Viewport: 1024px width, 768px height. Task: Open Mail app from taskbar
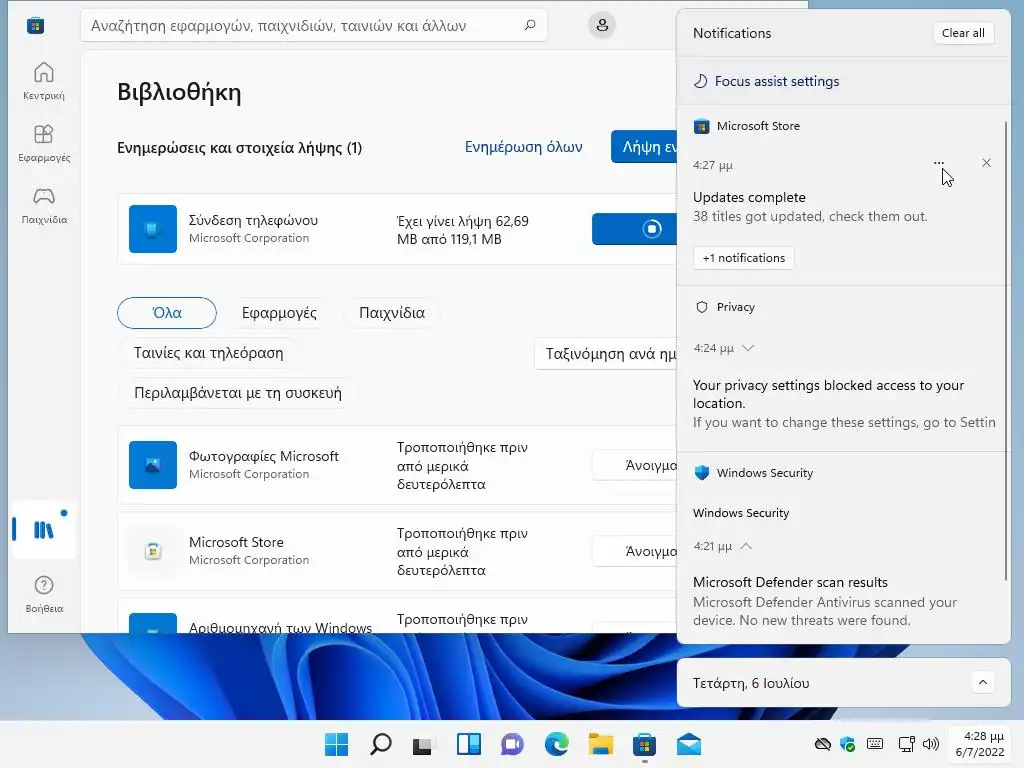[x=689, y=744]
